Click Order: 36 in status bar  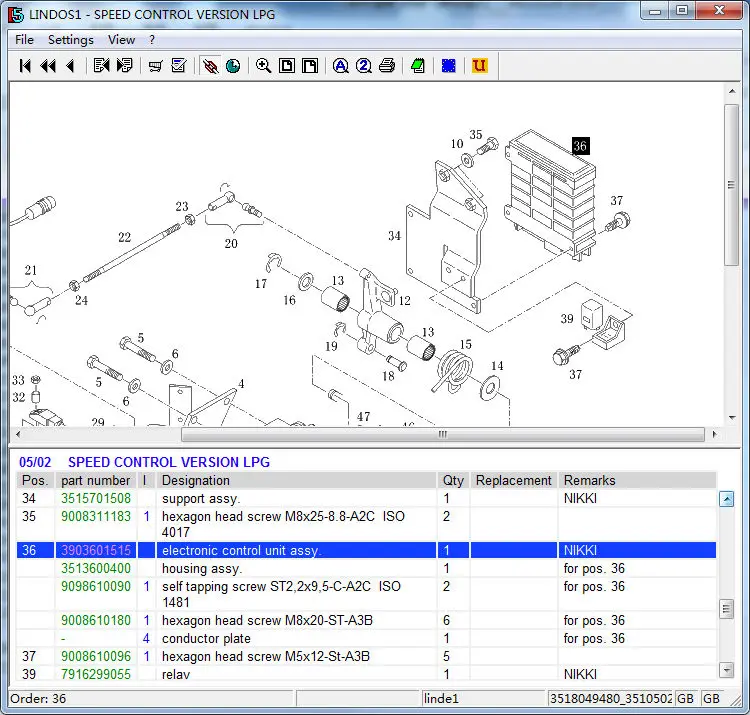[x=38, y=699]
